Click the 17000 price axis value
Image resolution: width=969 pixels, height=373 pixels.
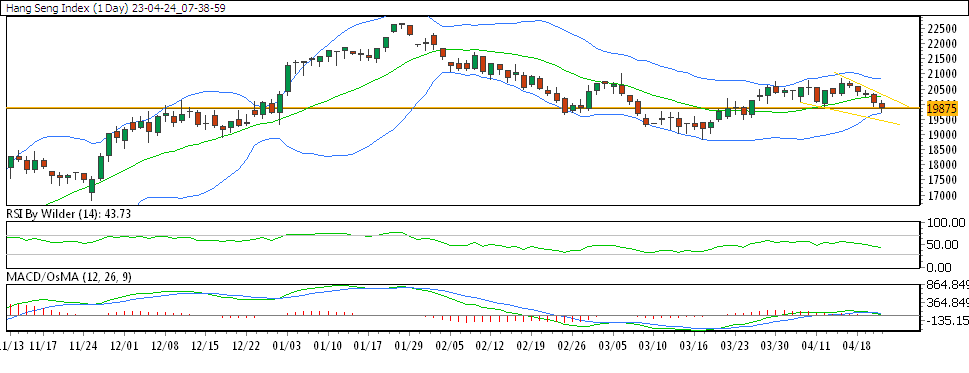[x=942, y=195]
